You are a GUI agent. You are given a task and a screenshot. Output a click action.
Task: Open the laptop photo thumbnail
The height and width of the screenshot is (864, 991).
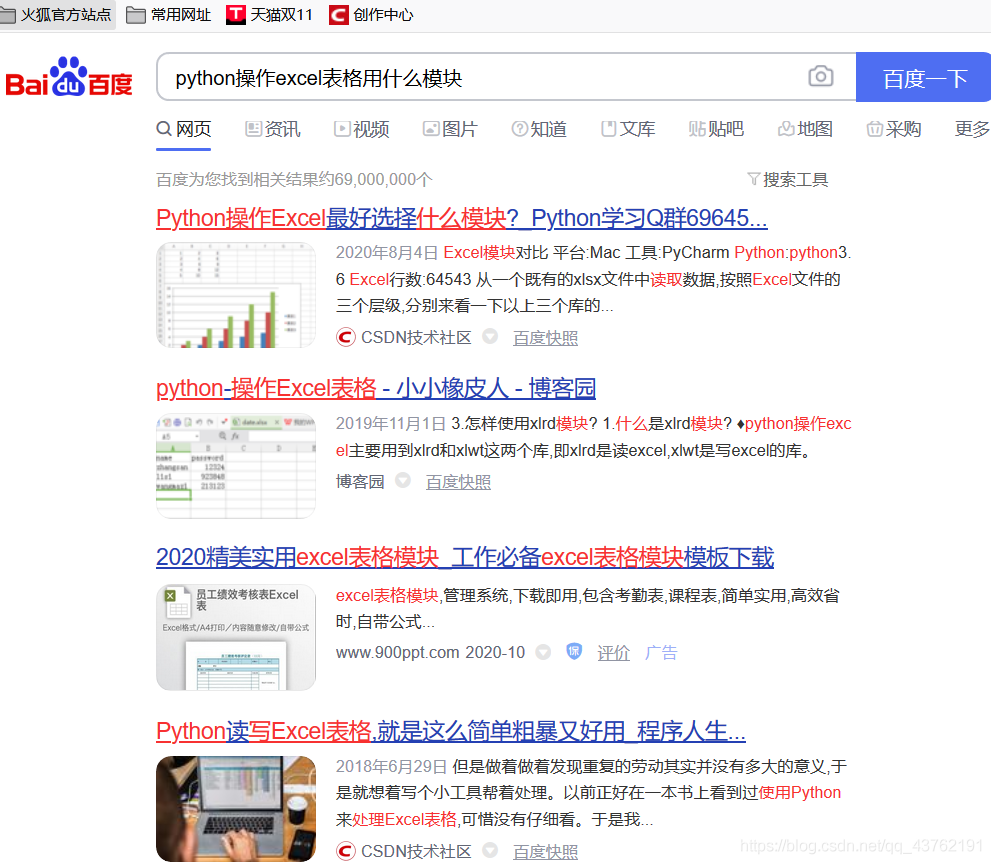pos(236,808)
